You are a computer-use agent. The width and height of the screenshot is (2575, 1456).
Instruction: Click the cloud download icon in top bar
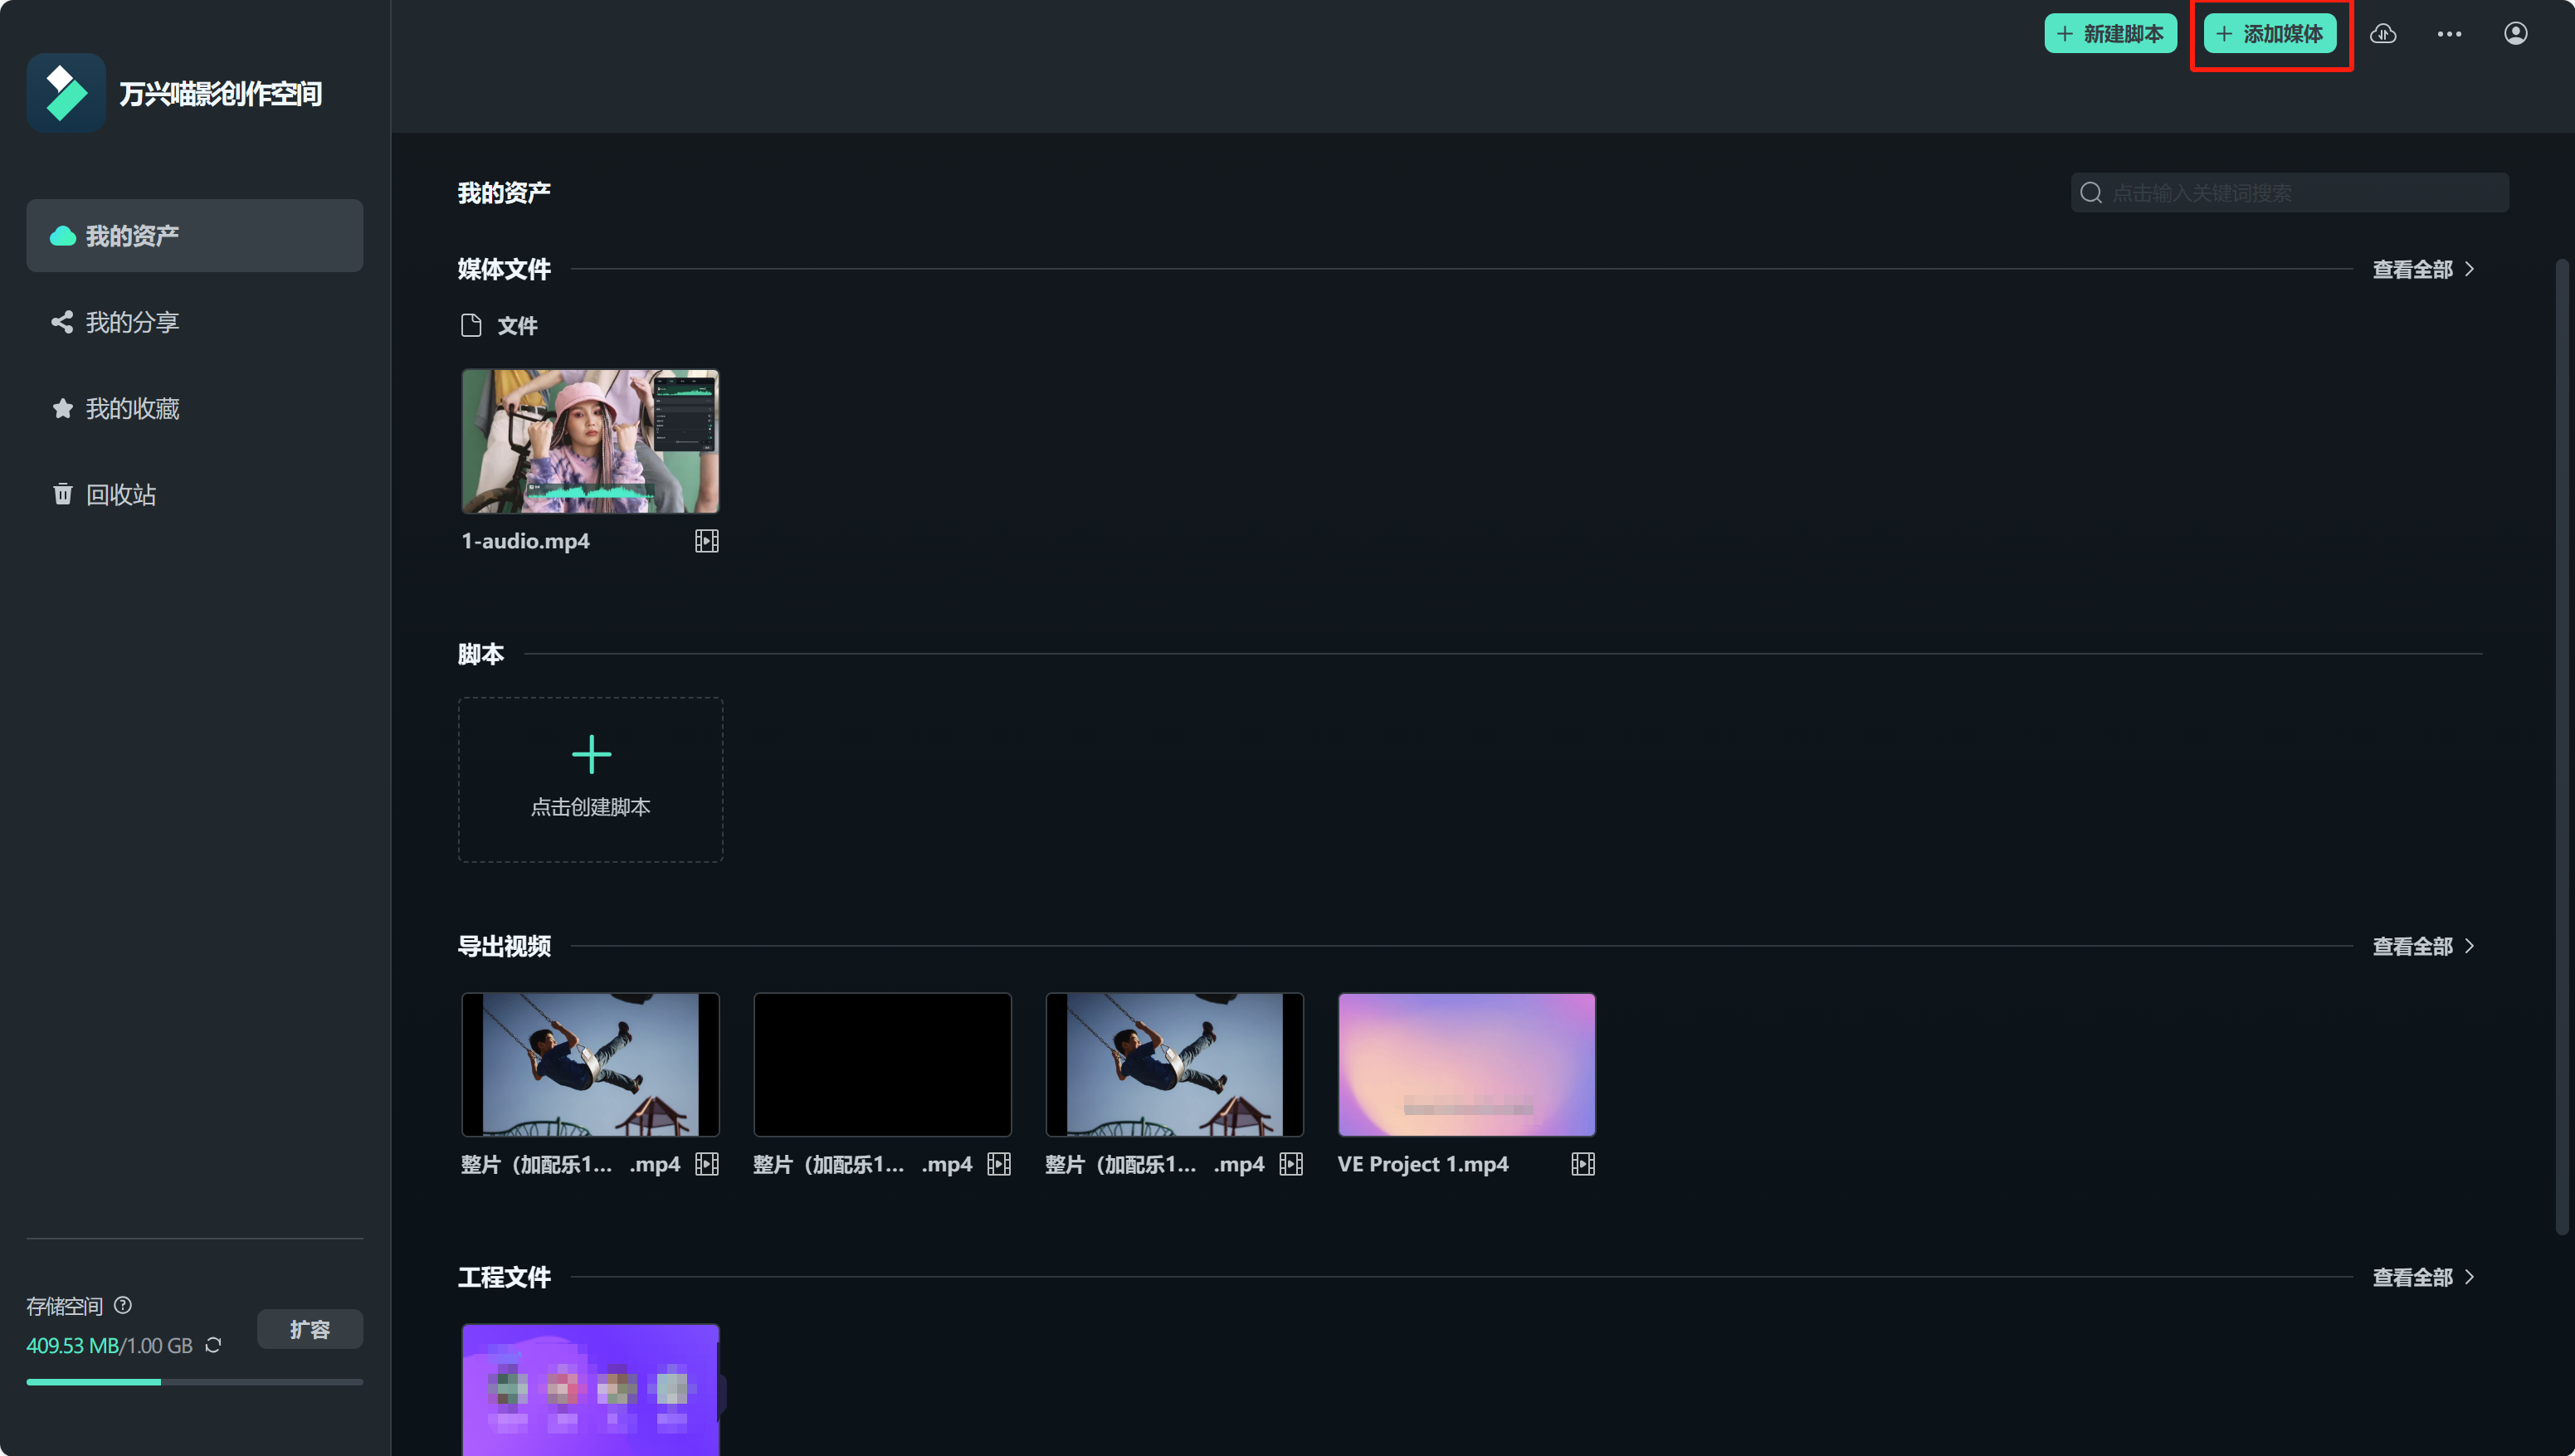(x=2383, y=34)
